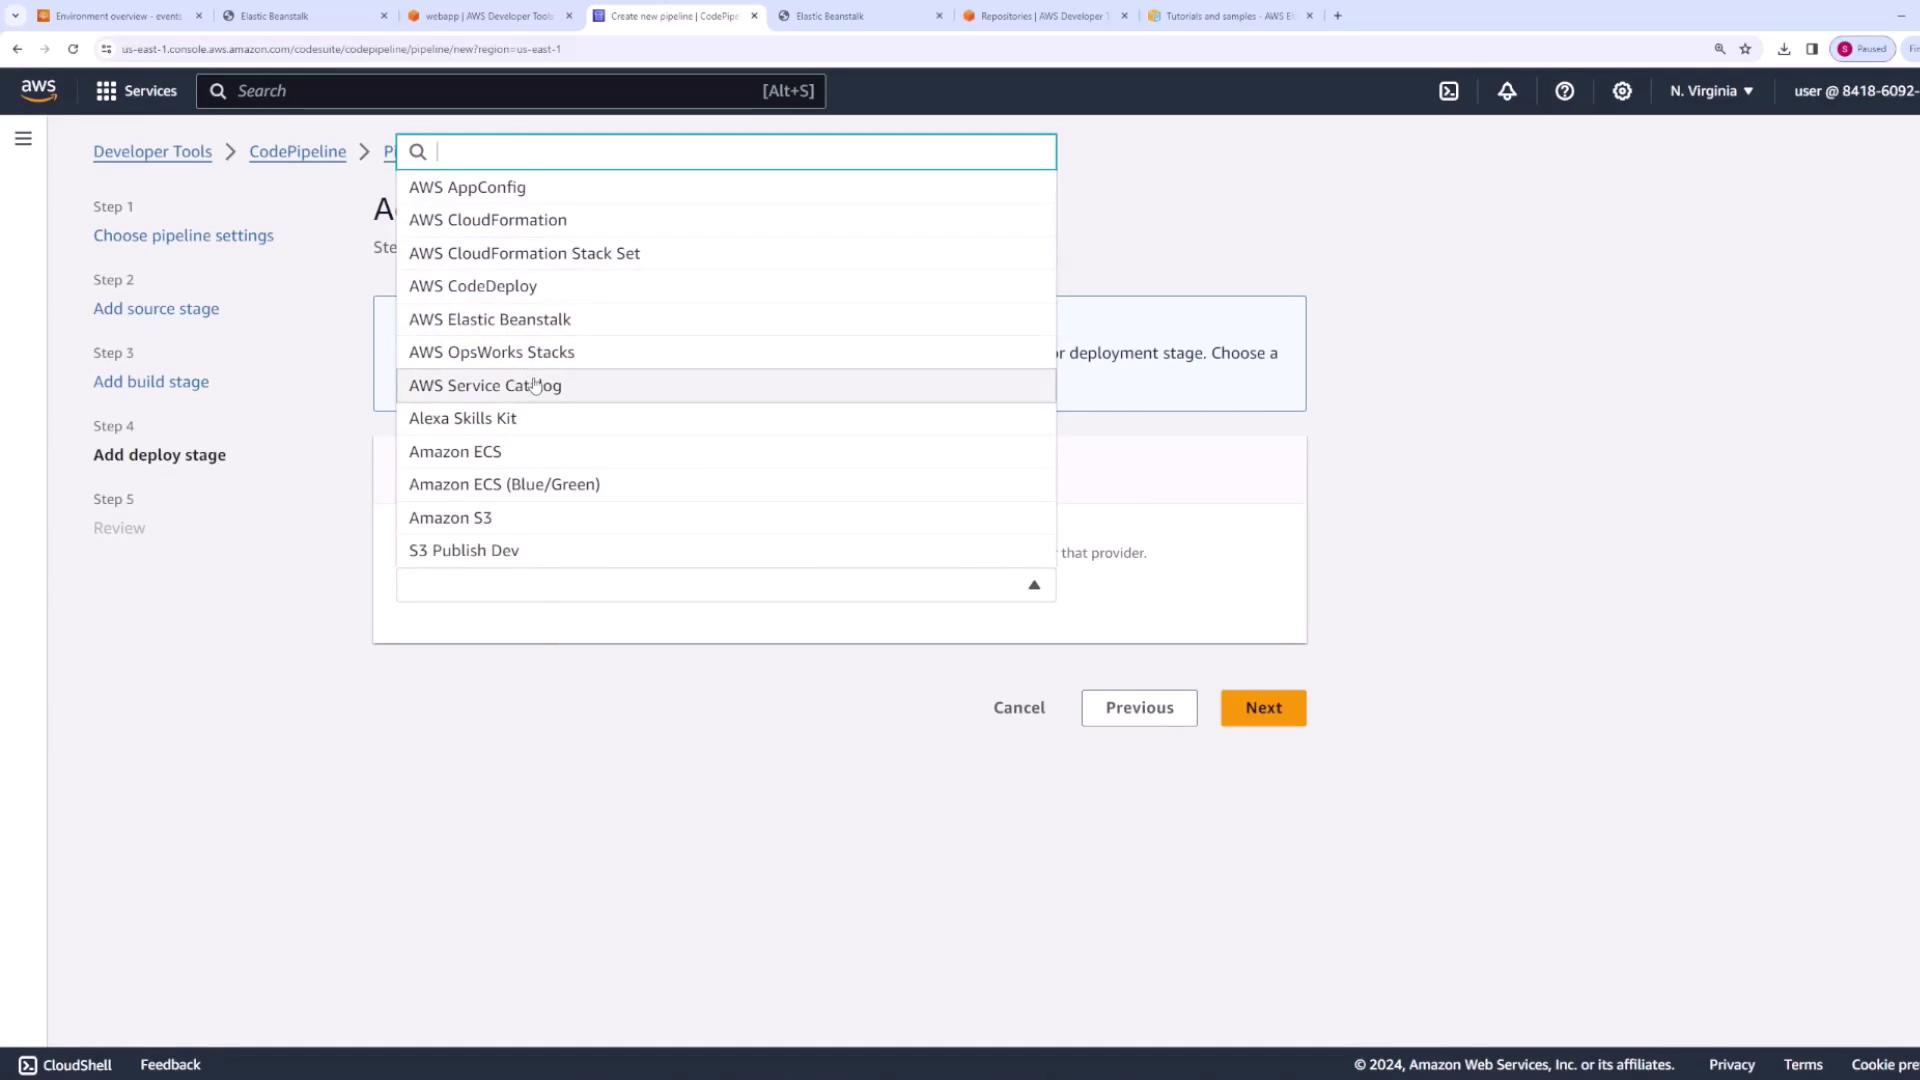Bookmark the page with the star icon
Viewport: 1920px width, 1080px height.
[1745, 49]
